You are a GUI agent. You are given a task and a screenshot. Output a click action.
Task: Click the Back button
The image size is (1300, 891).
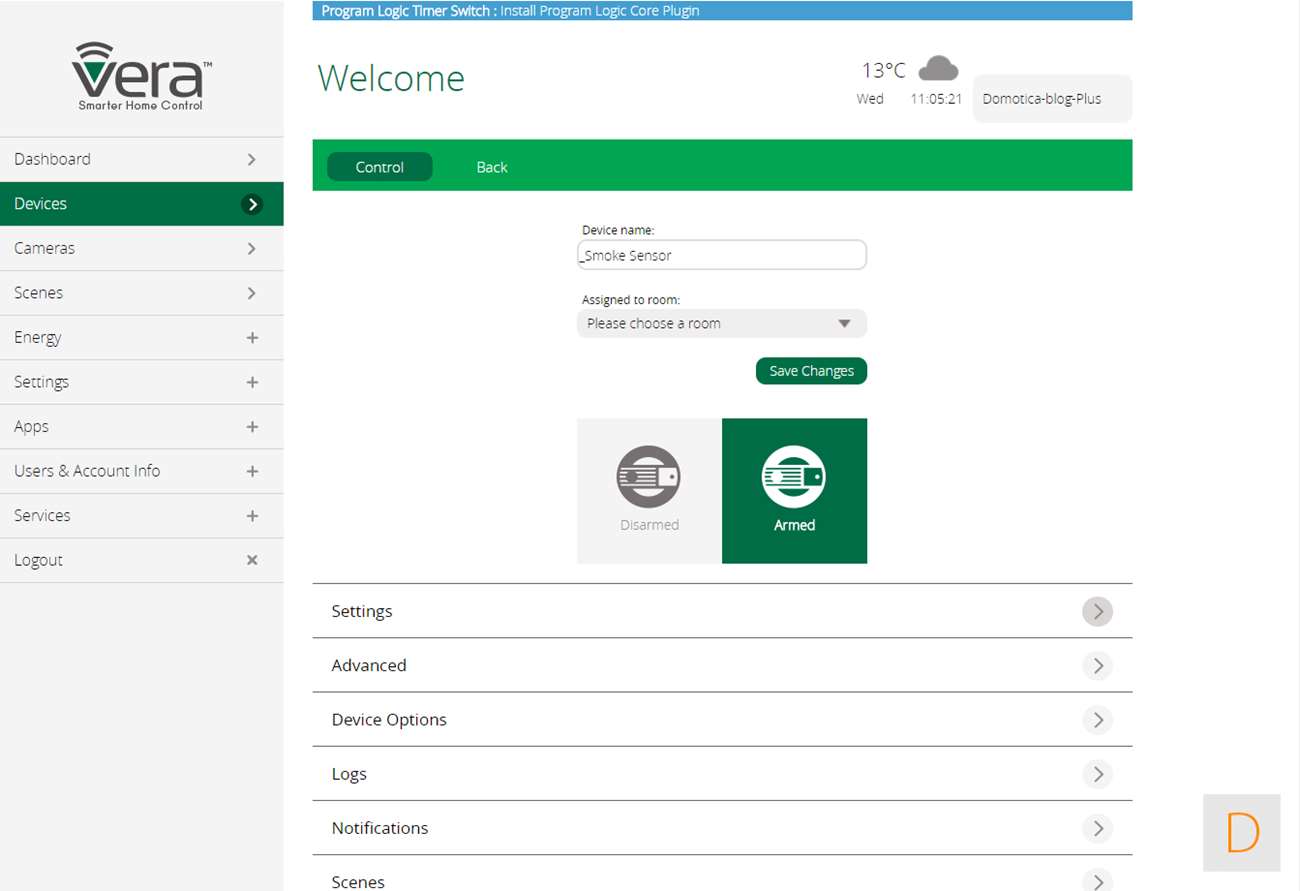[x=491, y=167]
